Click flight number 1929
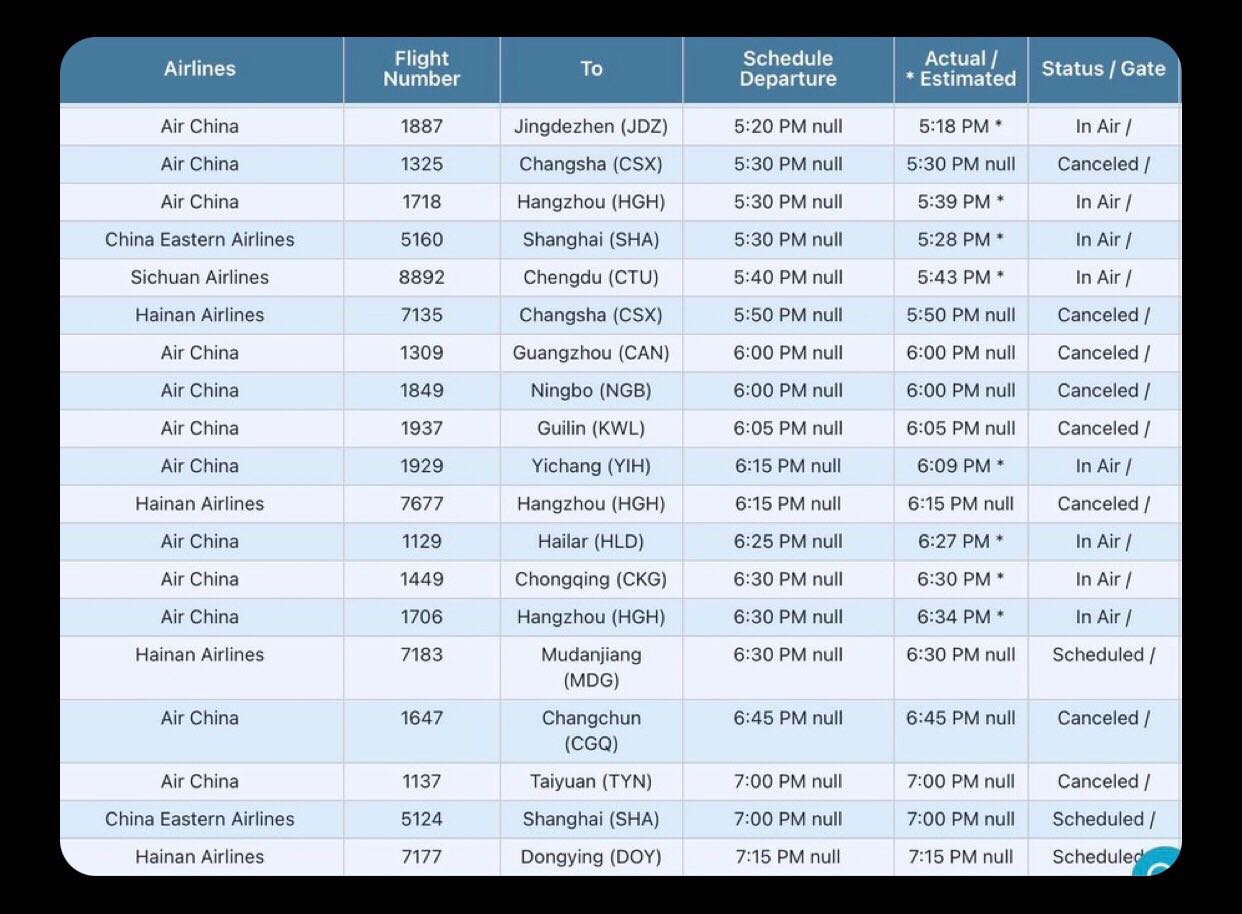 click(x=421, y=466)
